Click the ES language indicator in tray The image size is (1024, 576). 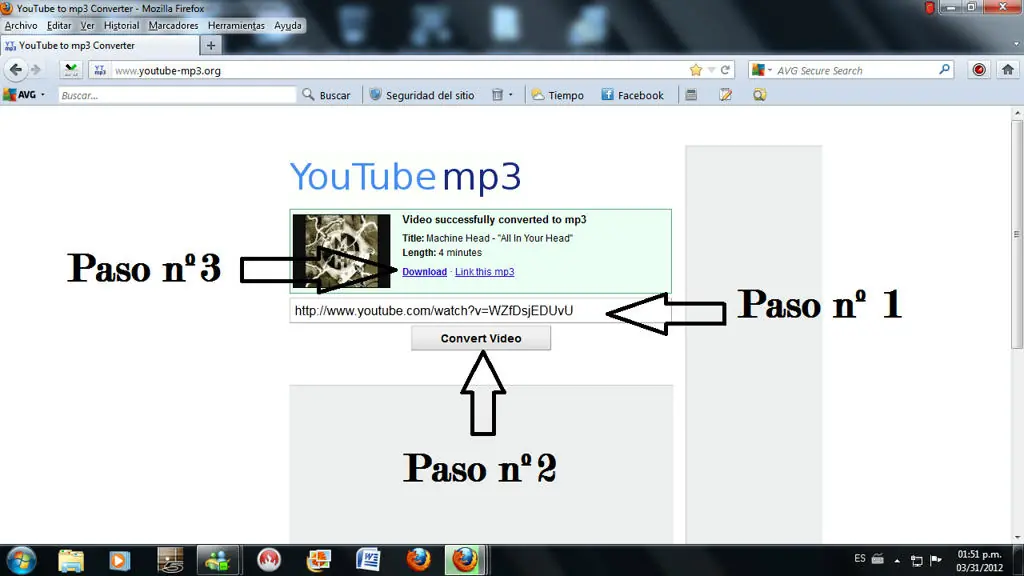point(859,558)
